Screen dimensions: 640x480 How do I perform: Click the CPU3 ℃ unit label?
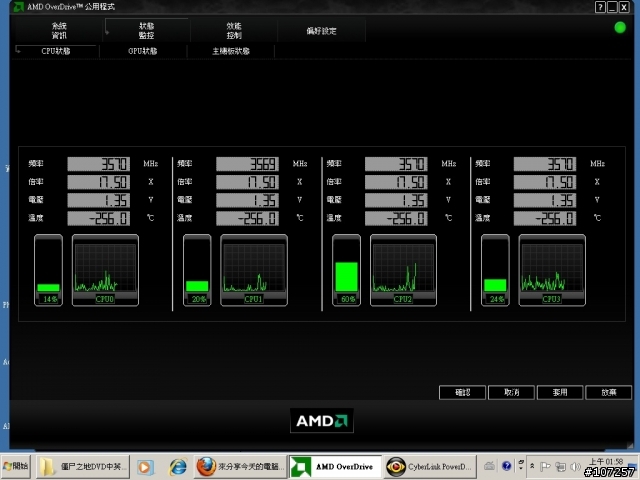597,218
